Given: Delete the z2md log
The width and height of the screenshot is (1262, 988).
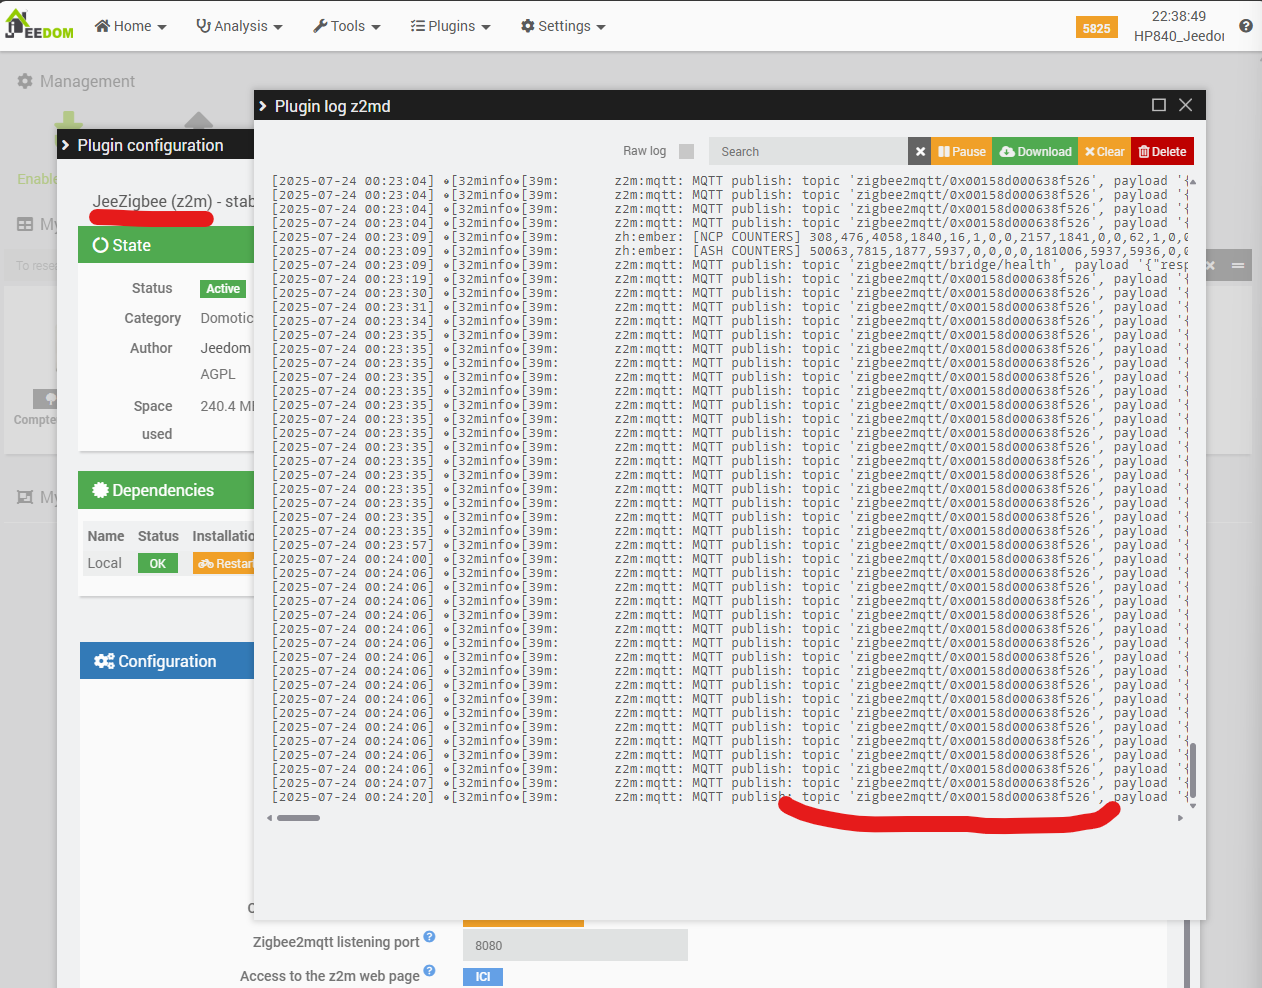Looking at the screenshot, I should (1162, 152).
